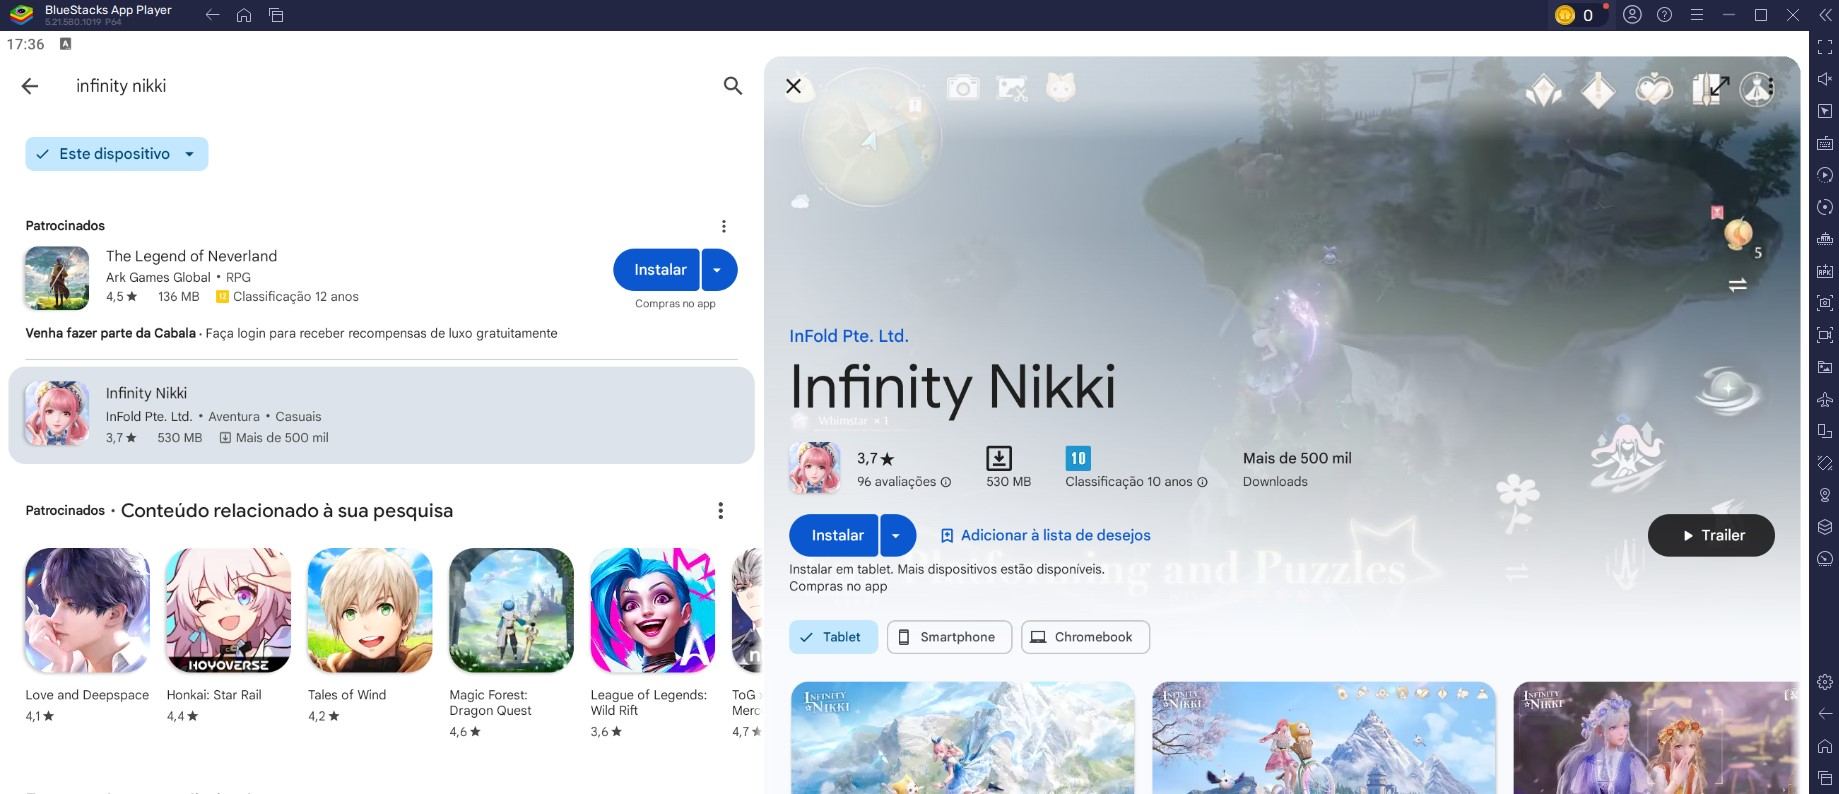Close the Infinity Nikki details panel
Screen dimensions: 1839x794
click(x=794, y=86)
